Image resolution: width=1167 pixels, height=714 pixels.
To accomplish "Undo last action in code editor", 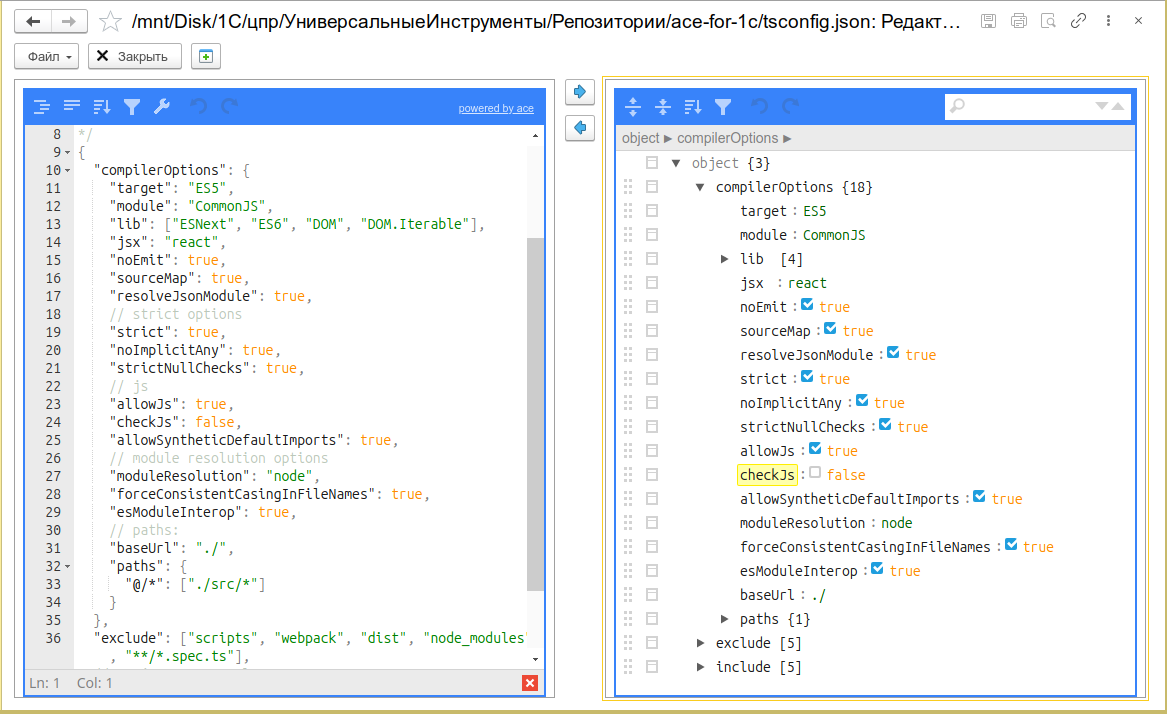I will pyautogui.click(x=198, y=107).
